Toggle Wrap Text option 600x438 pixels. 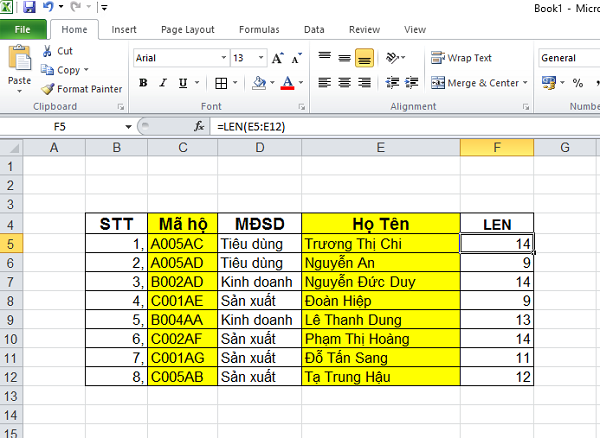pyautogui.click(x=461, y=58)
